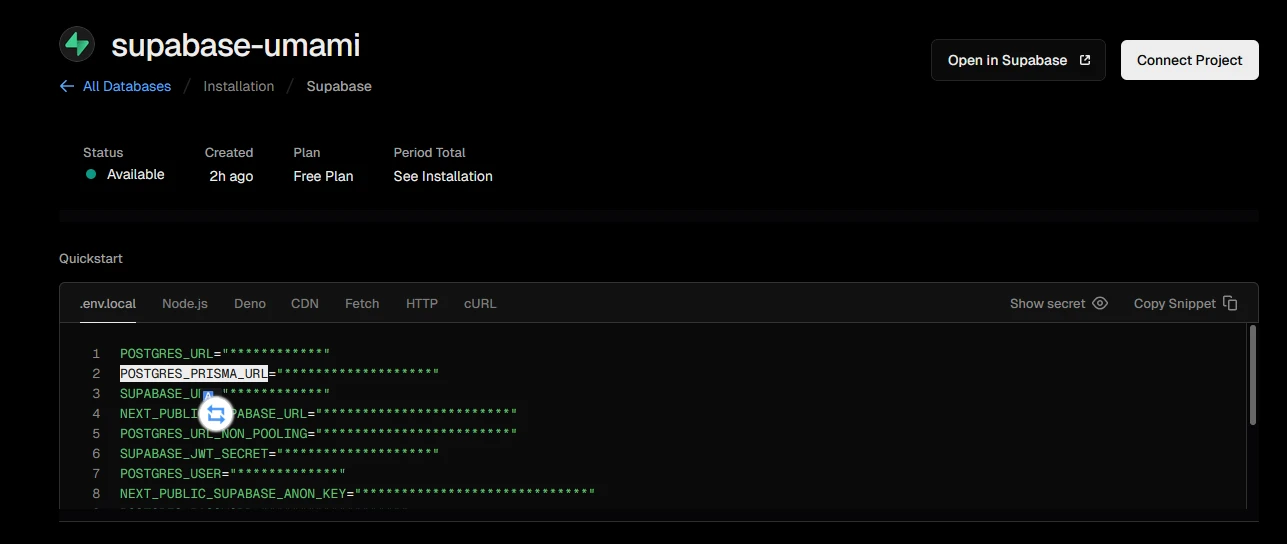This screenshot has height=544, width=1287.
Task: Select the Deno snippet tab
Action: (250, 303)
